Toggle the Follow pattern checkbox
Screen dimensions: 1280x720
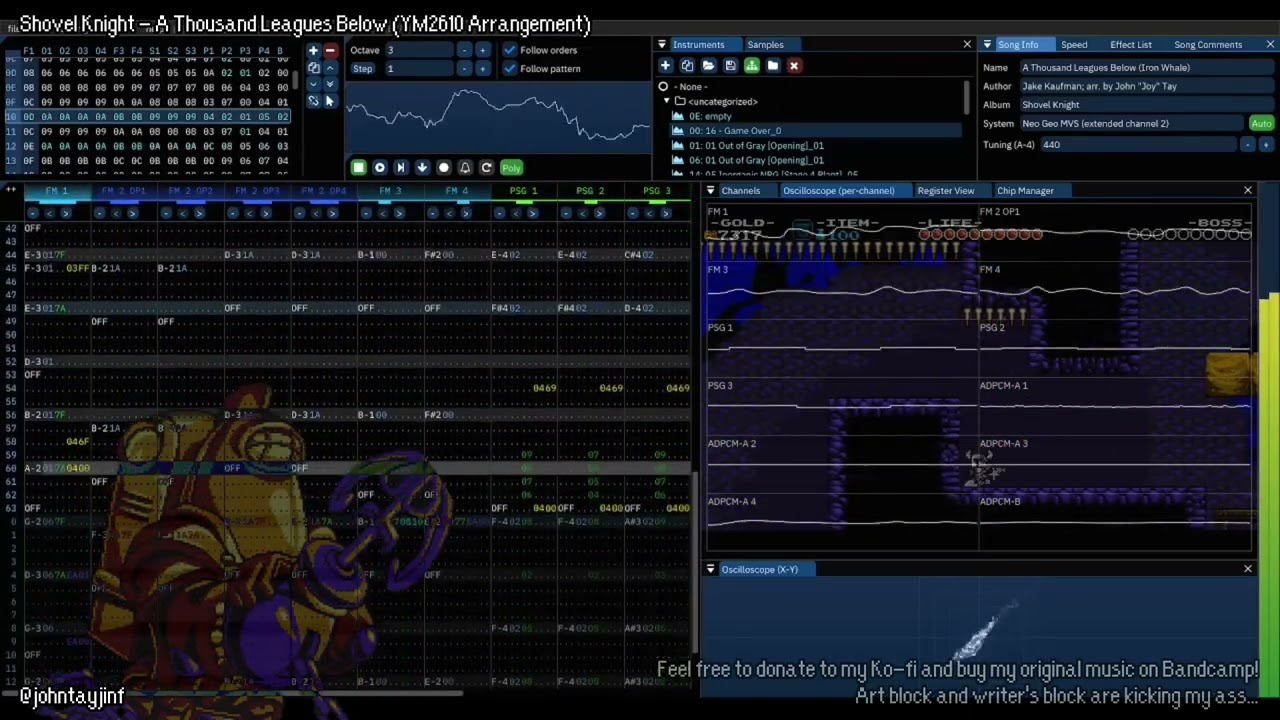click(x=510, y=69)
